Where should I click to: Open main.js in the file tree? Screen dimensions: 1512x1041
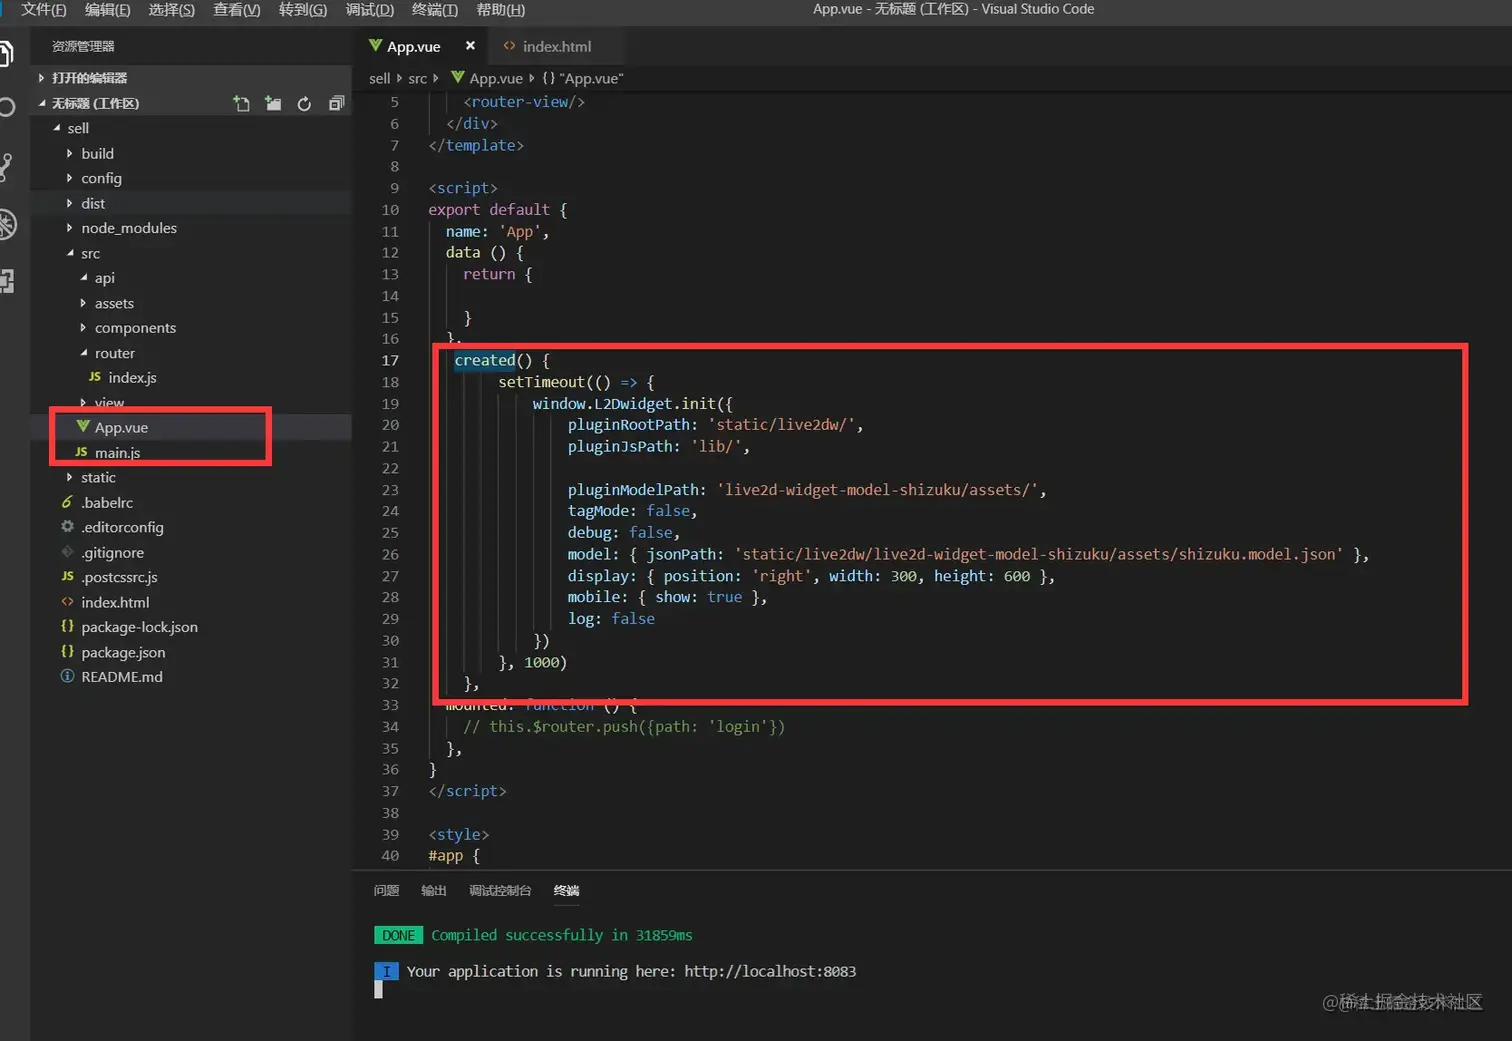(117, 452)
